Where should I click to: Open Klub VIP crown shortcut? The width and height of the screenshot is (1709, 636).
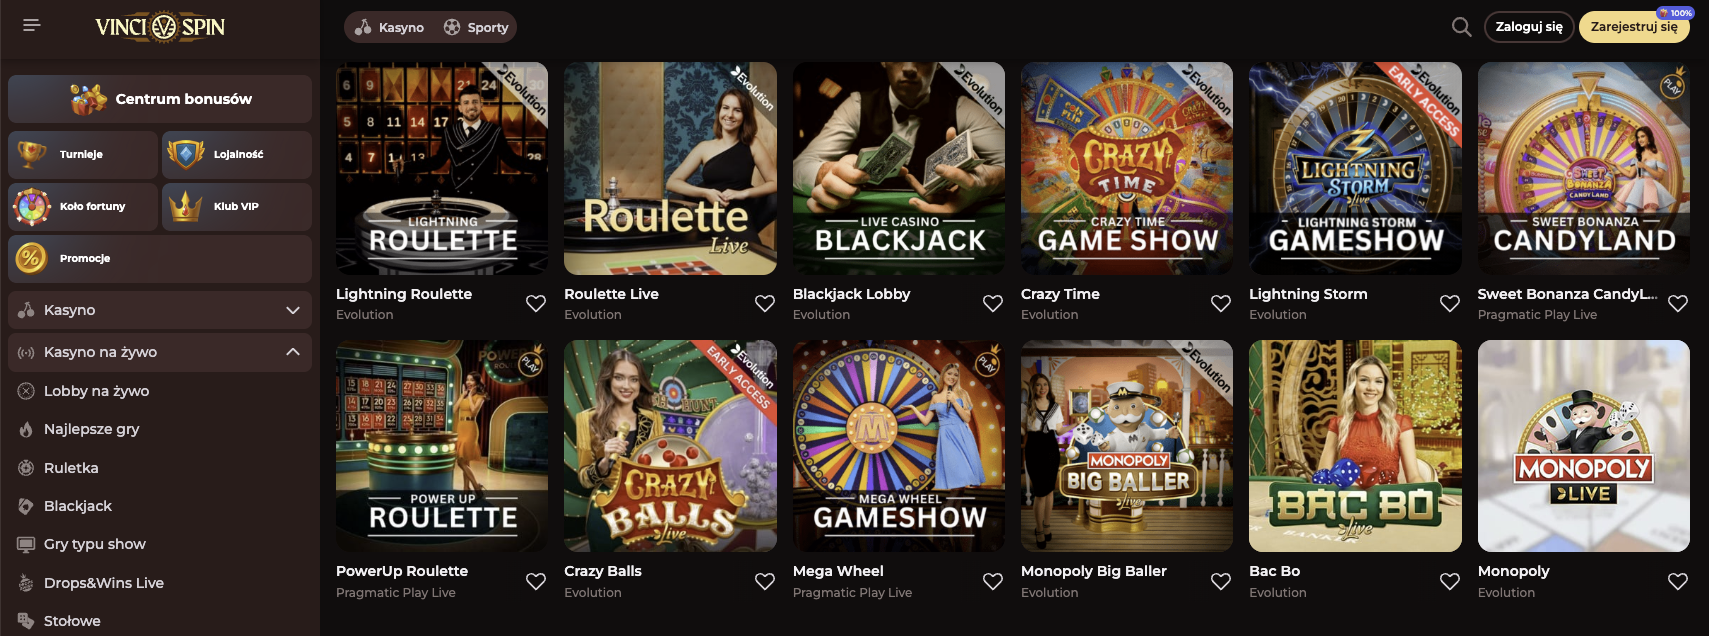(237, 206)
